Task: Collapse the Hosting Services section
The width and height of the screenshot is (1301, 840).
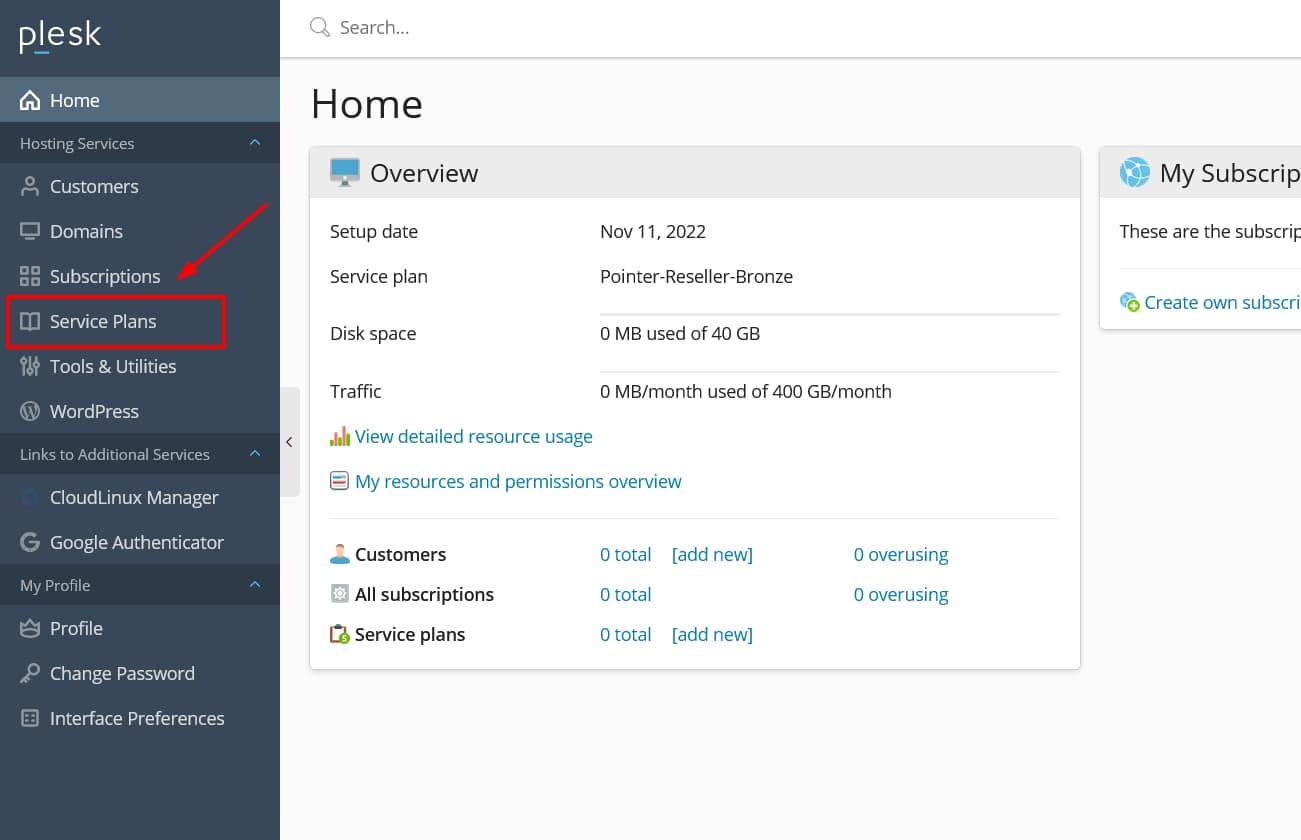Action: pos(255,143)
